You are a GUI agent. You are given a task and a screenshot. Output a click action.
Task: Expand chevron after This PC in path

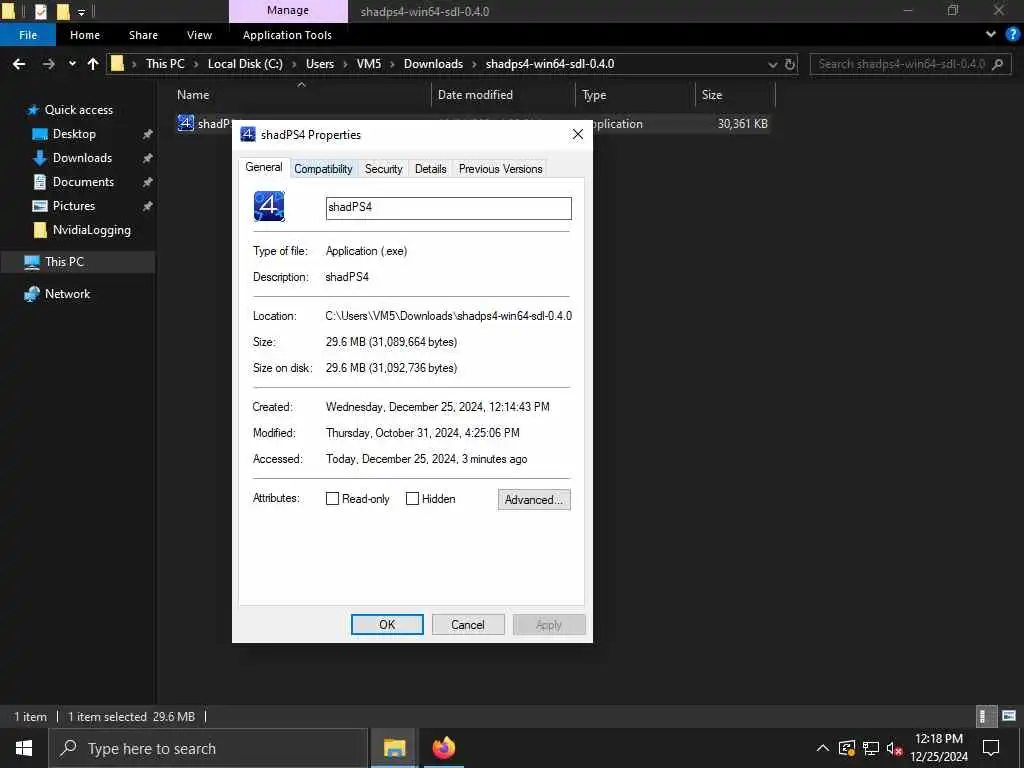(x=196, y=64)
